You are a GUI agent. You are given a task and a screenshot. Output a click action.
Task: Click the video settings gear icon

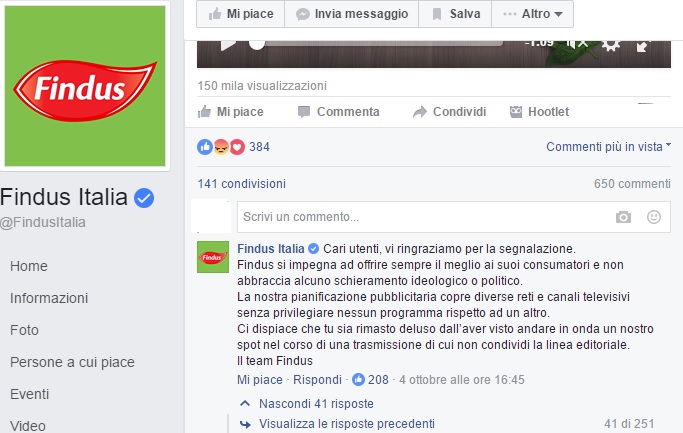tap(611, 45)
